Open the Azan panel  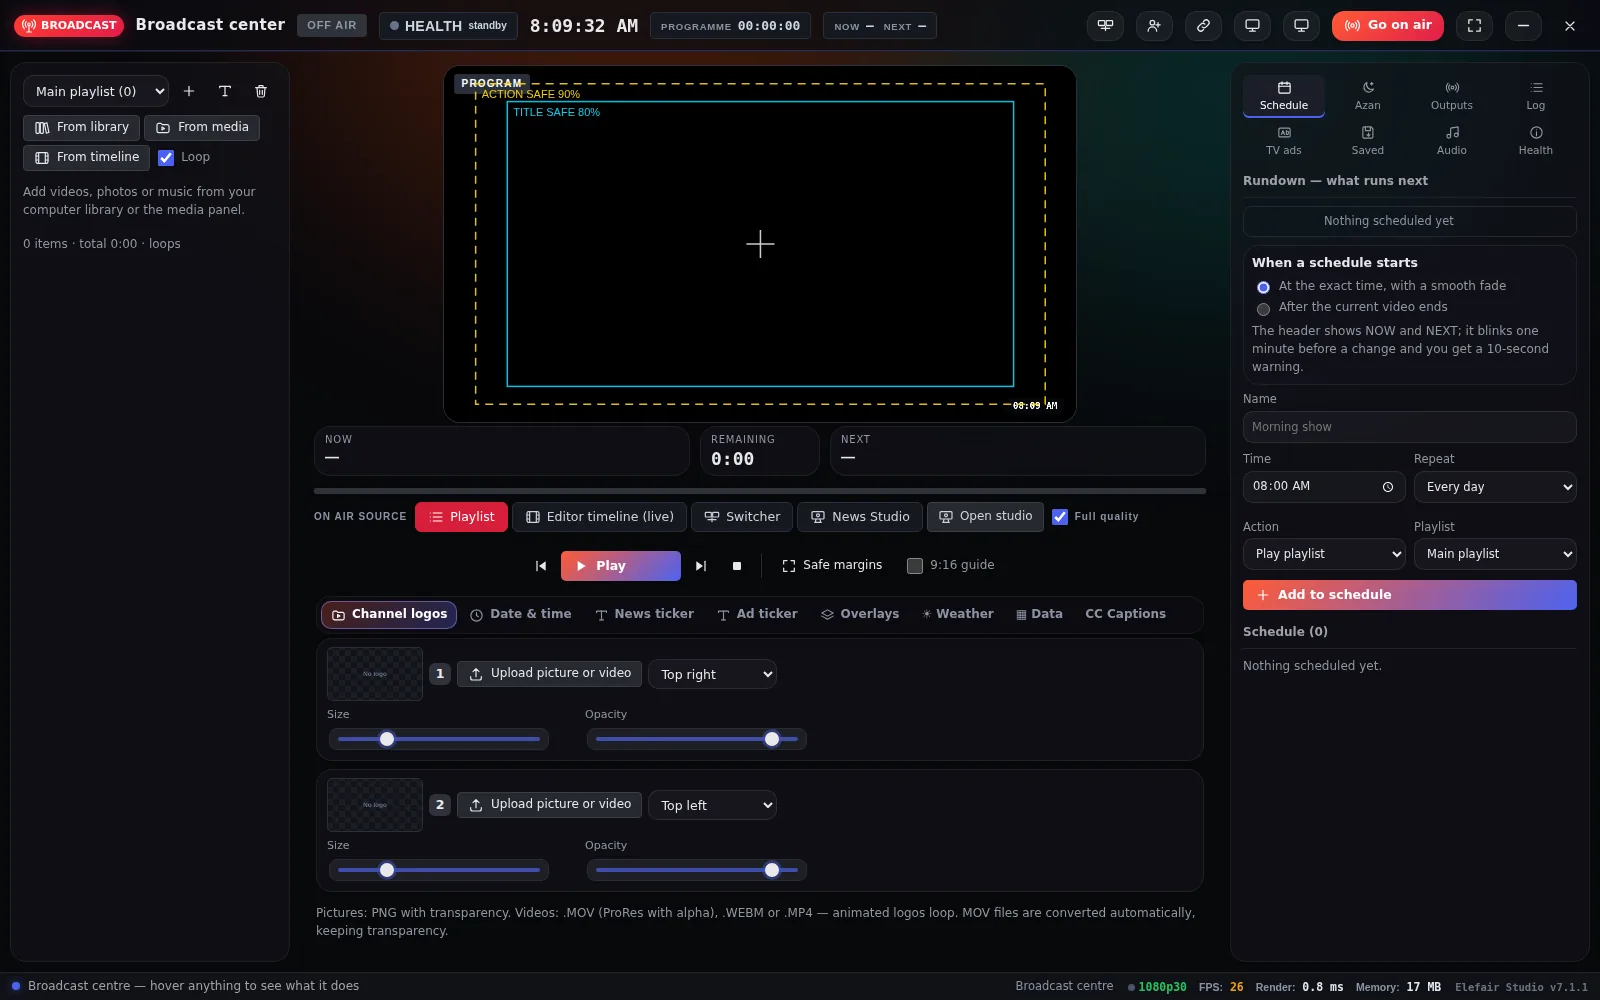click(1367, 96)
